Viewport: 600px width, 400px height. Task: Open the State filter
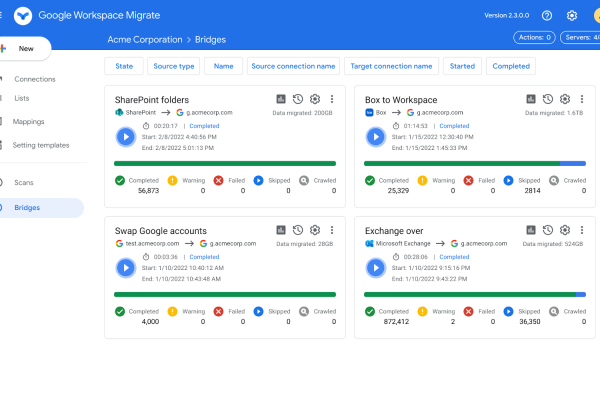coord(124,66)
